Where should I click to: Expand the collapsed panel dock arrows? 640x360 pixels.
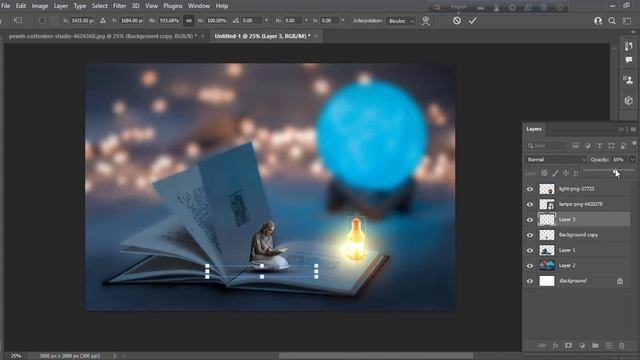(x=633, y=32)
